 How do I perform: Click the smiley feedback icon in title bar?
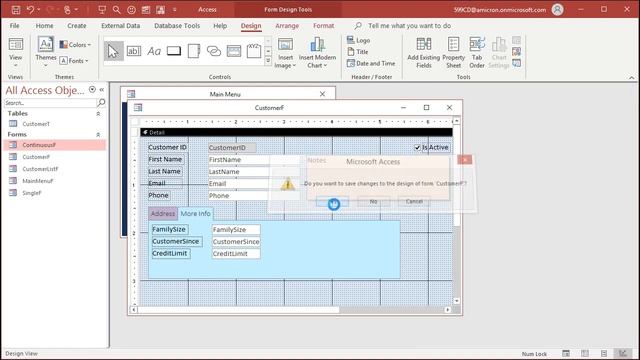(x=131, y=10)
